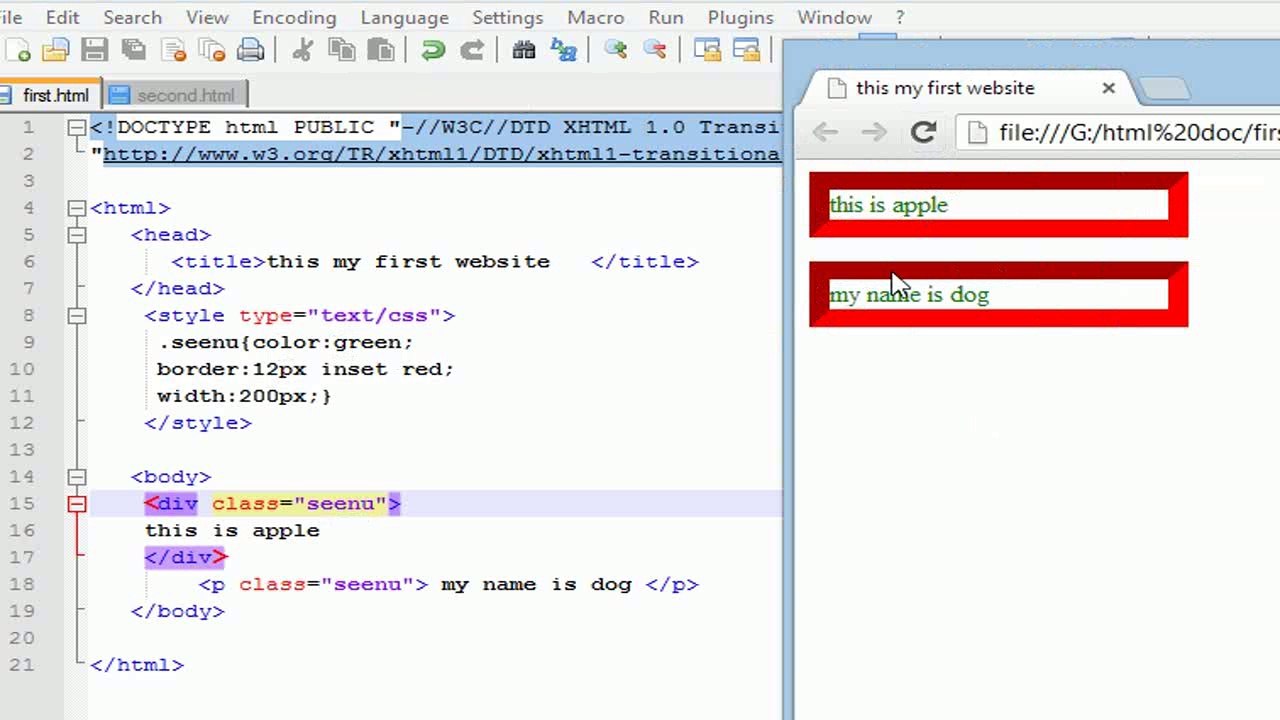Save the current file using floppy icon
Image resolution: width=1280 pixels, height=720 pixels.
(x=95, y=50)
